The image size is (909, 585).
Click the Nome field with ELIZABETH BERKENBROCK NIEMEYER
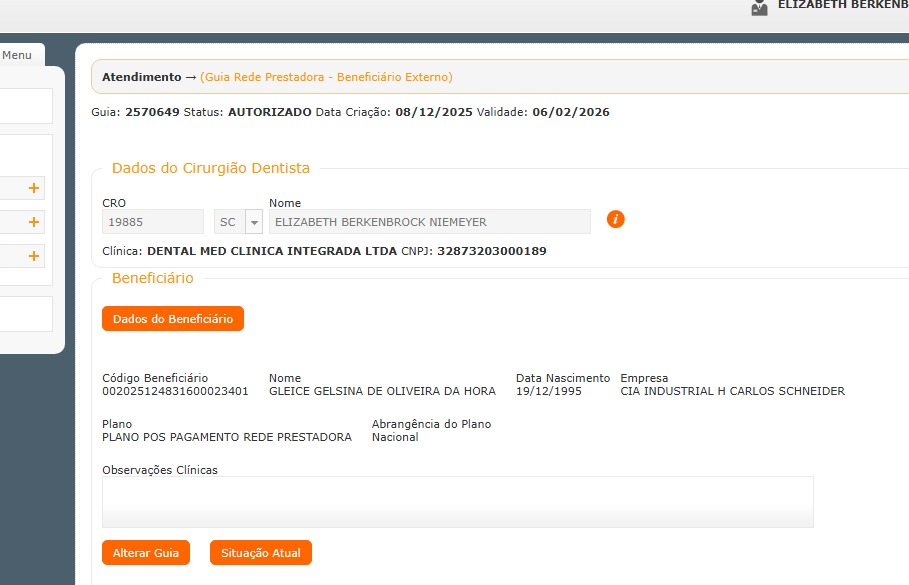(x=430, y=222)
